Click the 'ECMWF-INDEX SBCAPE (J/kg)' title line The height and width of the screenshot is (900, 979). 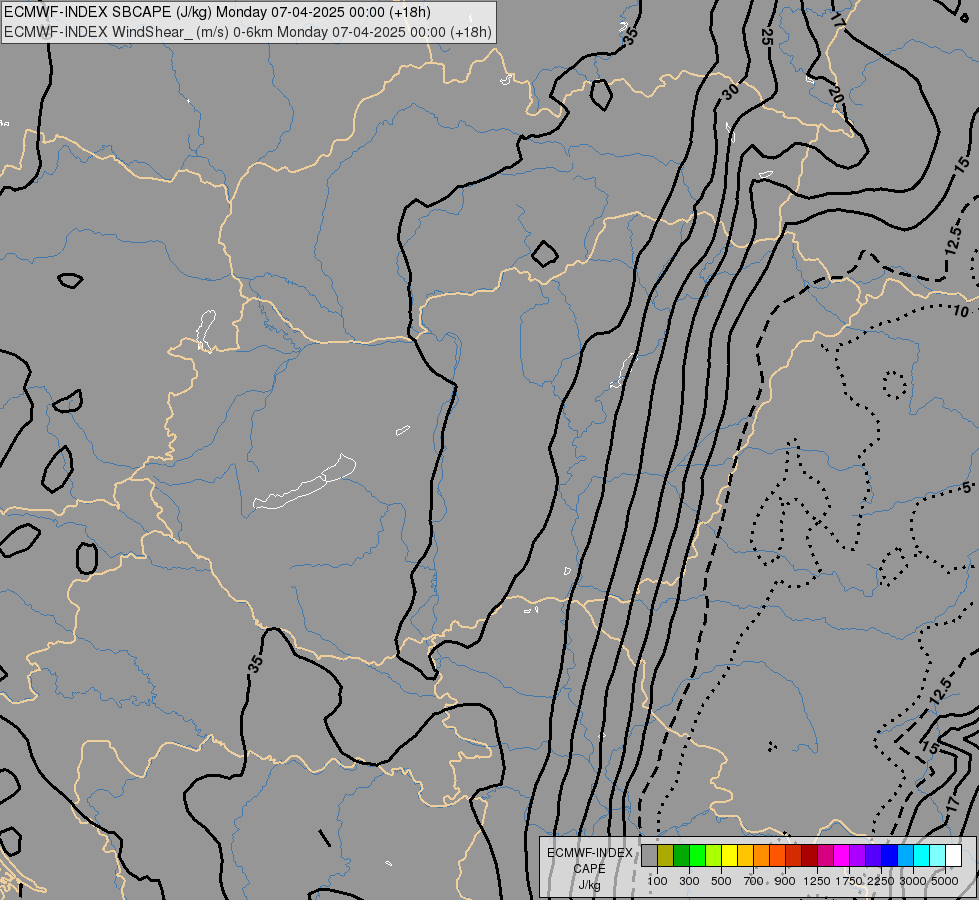tap(217, 12)
